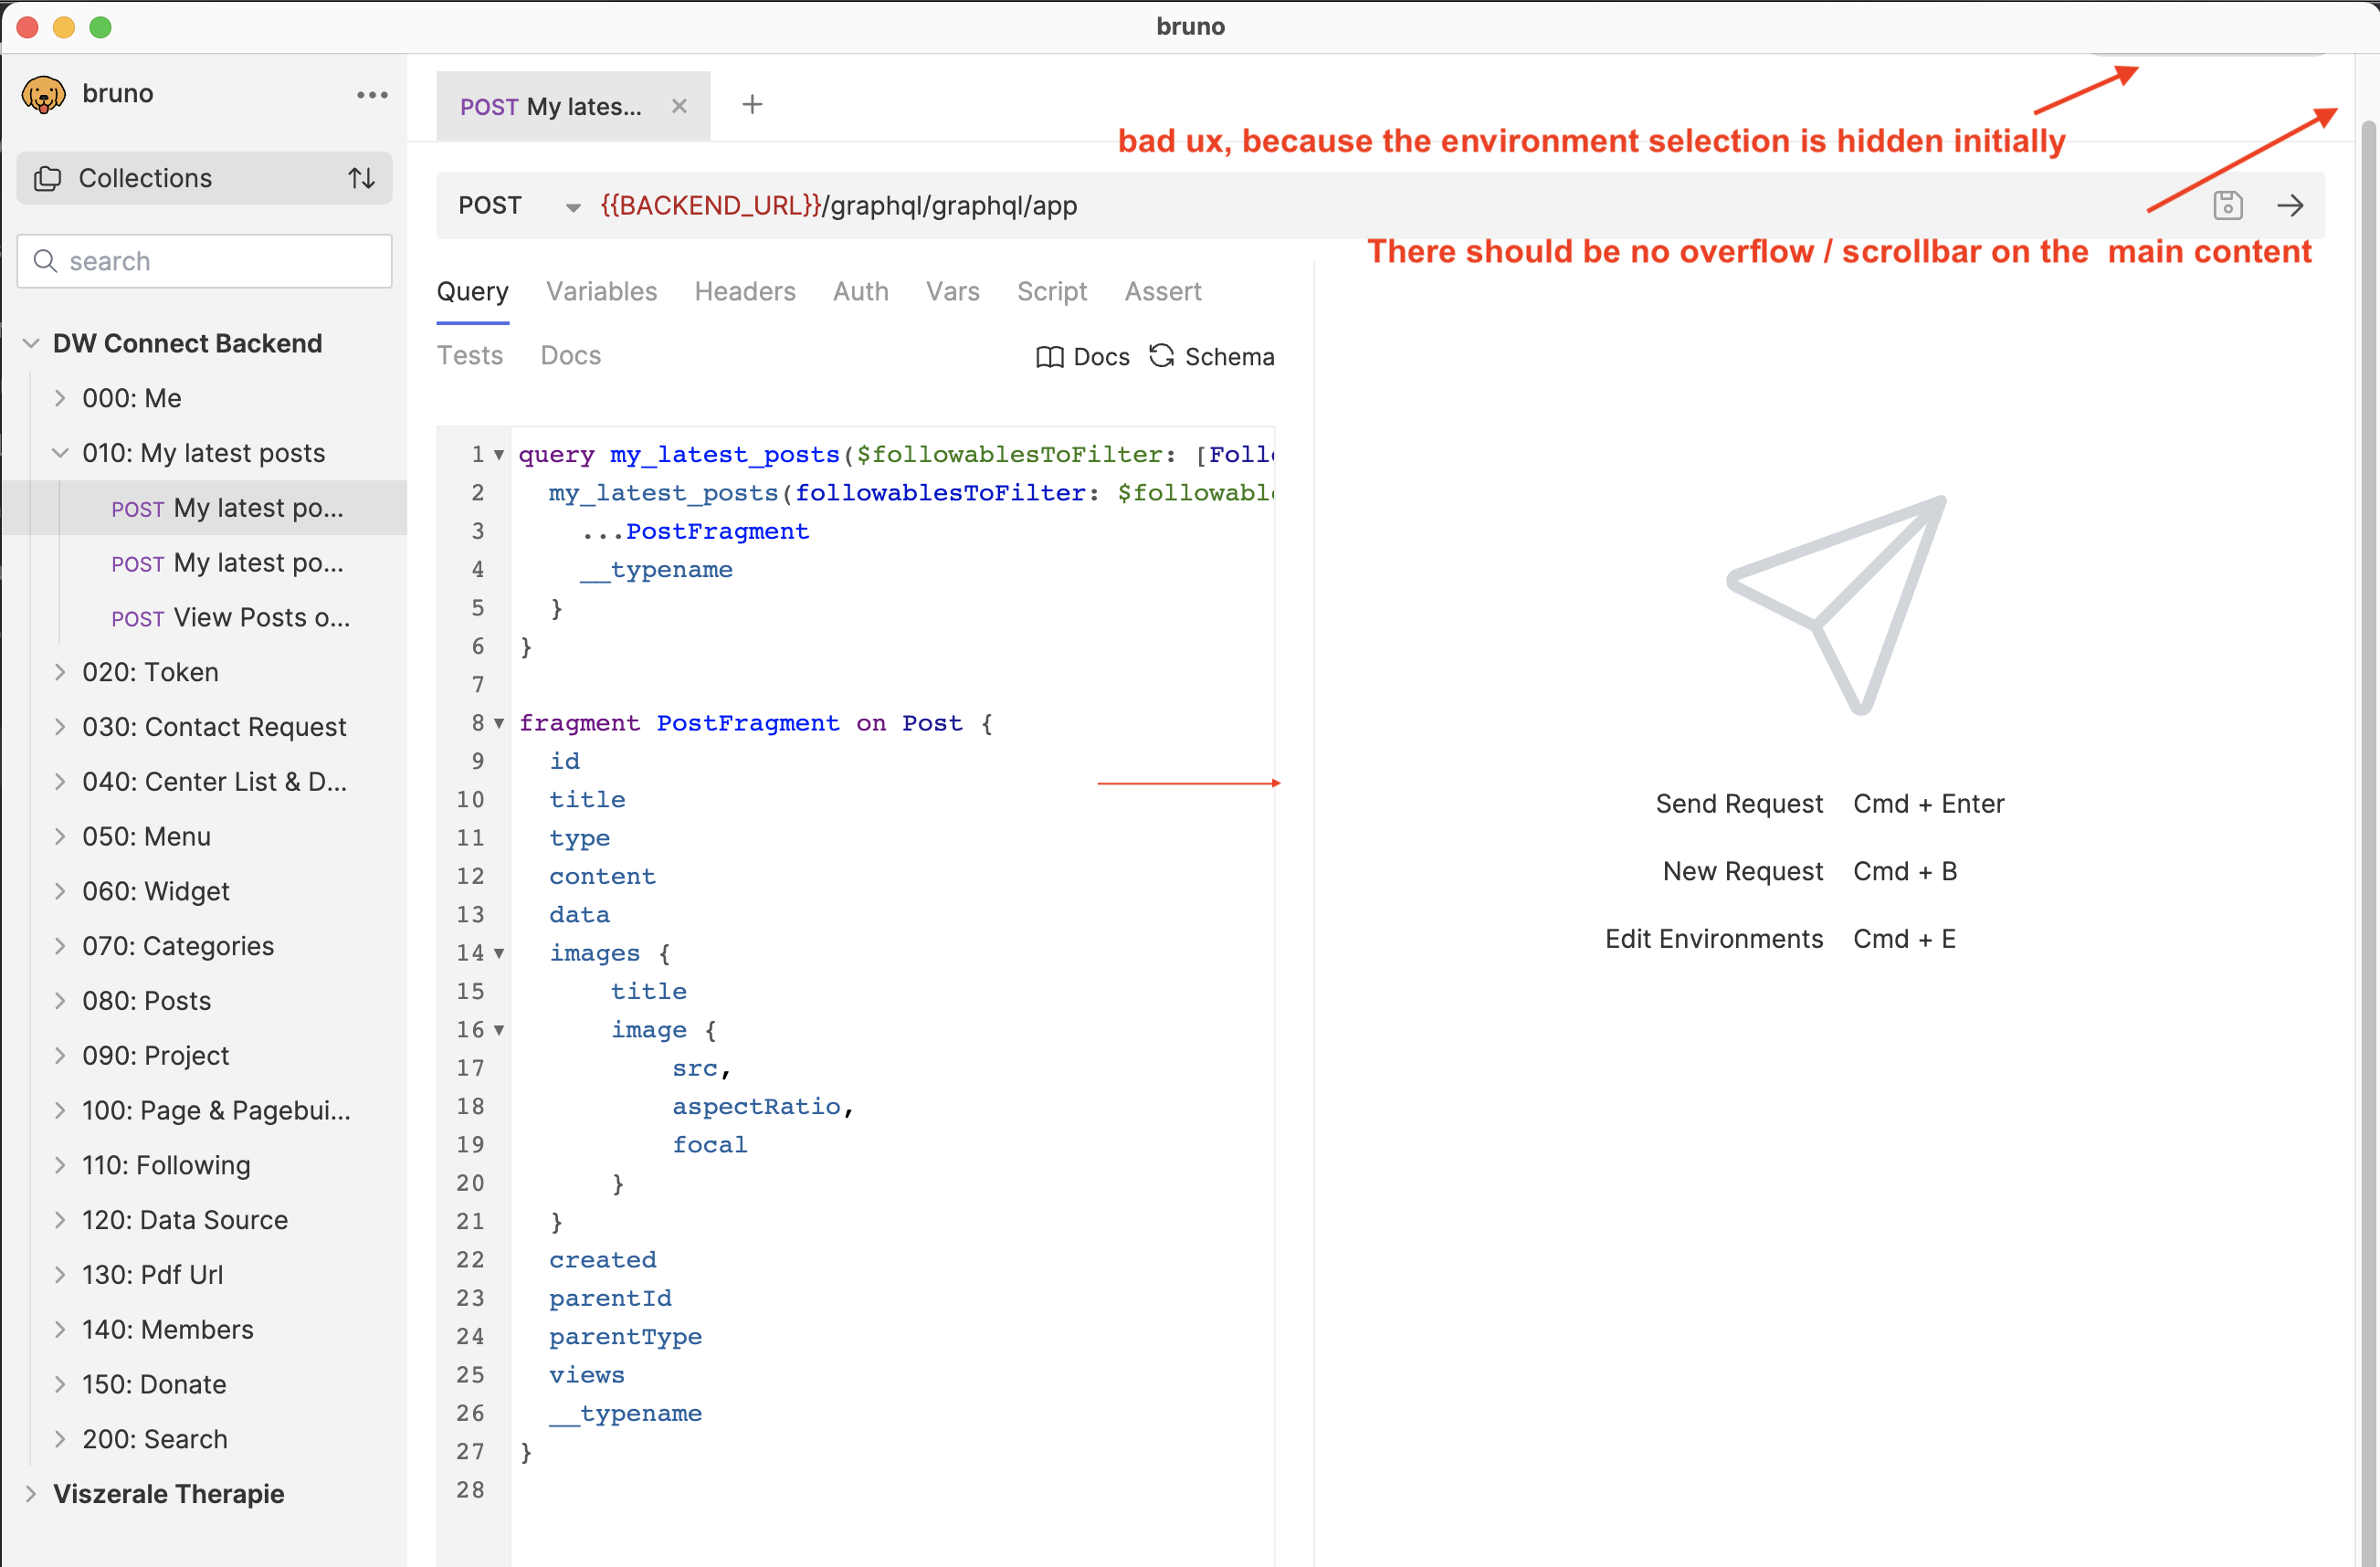Open the POST method dropdown

coord(571,206)
